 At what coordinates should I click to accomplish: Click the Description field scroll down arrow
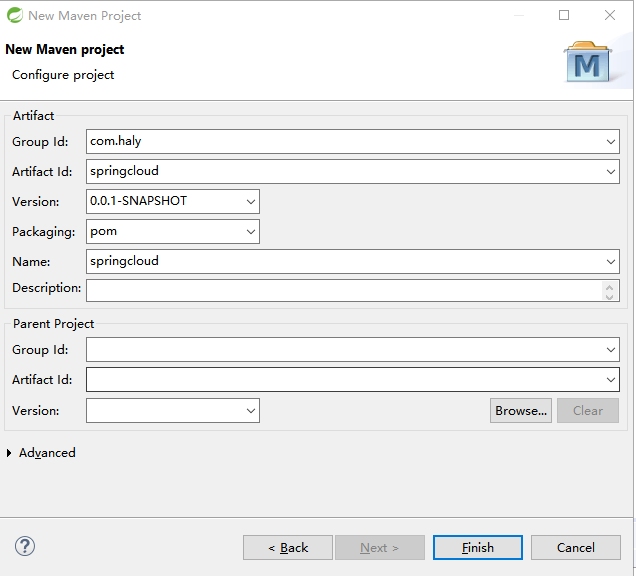point(609,297)
